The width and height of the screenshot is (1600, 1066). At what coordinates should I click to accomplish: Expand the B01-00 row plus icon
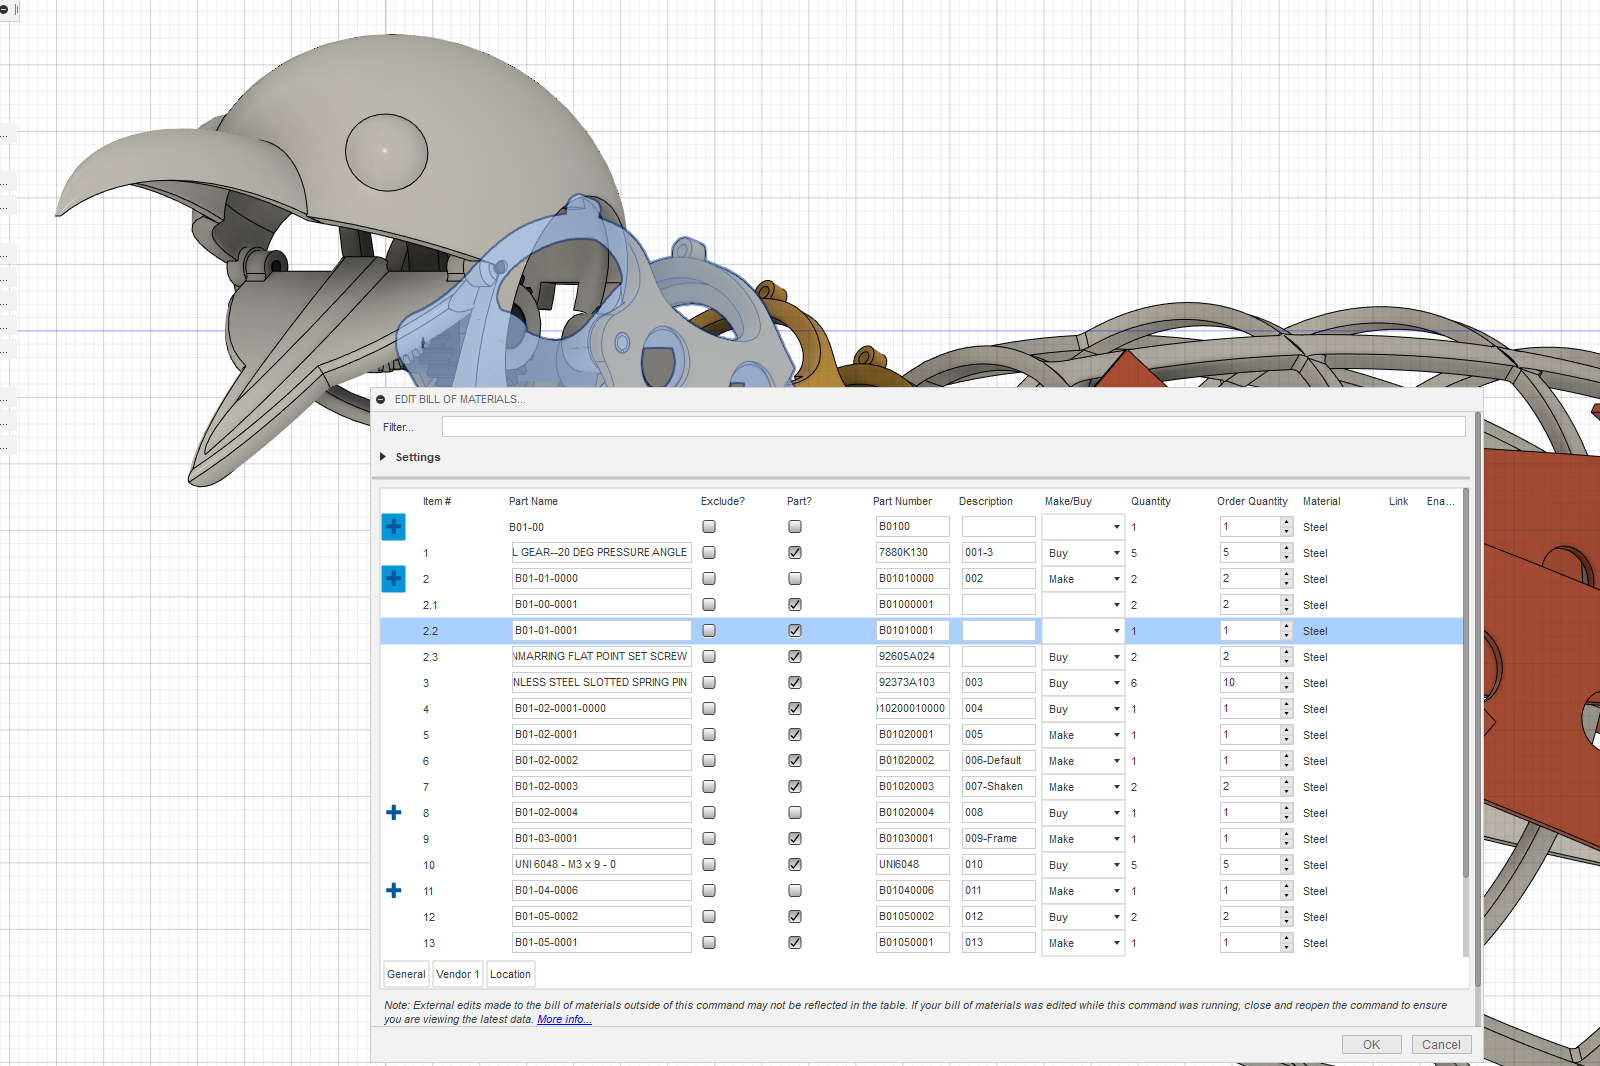click(x=393, y=527)
